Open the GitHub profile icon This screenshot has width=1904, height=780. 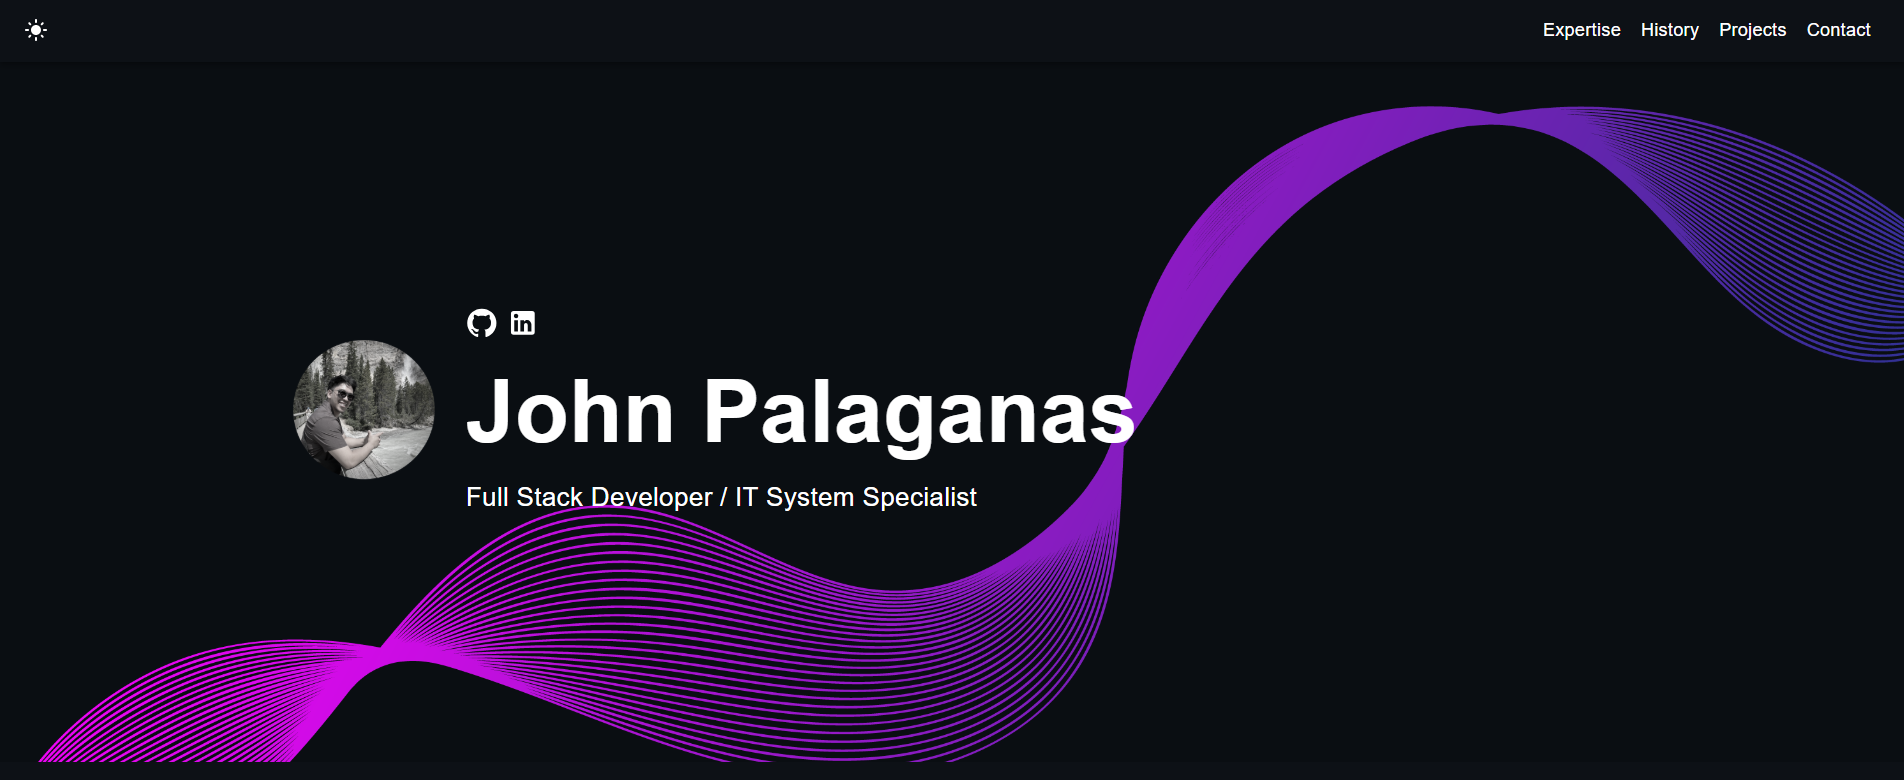pyautogui.click(x=482, y=323)
